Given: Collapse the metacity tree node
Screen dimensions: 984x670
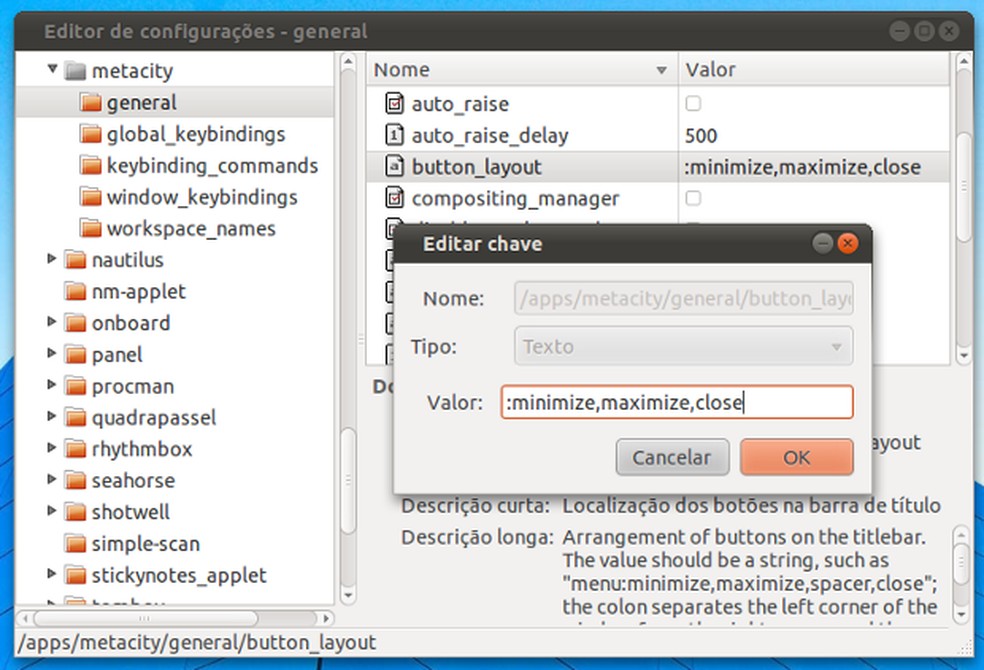Looking at the screenshot, I should [53, 68].
